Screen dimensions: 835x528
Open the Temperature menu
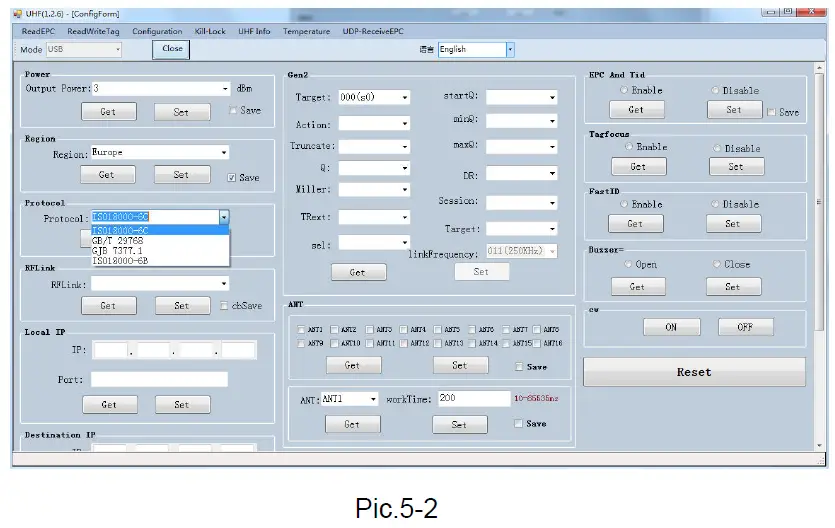click(x=306, y=31)
